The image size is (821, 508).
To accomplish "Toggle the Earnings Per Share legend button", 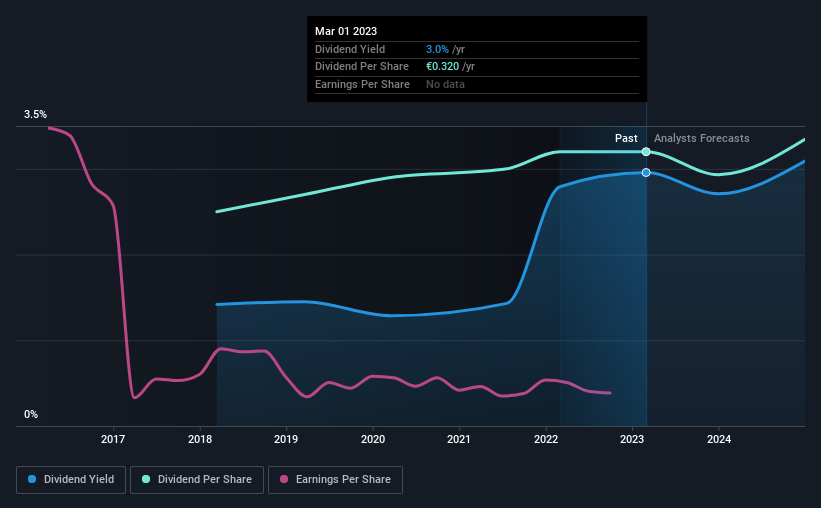I will 335,480.
